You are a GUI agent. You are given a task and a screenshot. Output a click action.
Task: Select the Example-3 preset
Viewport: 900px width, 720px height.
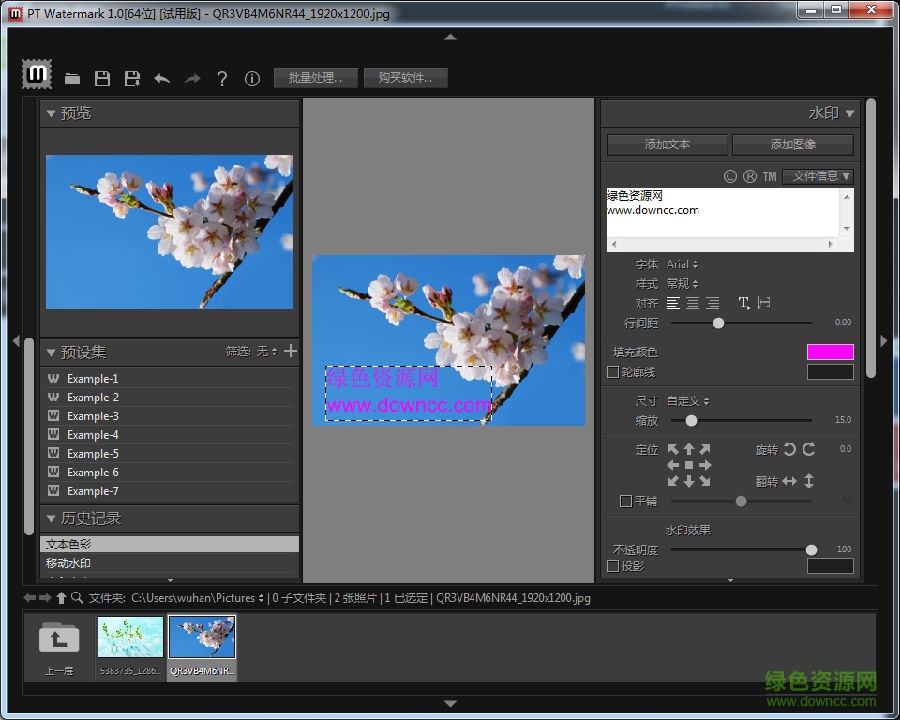(92, 416)
